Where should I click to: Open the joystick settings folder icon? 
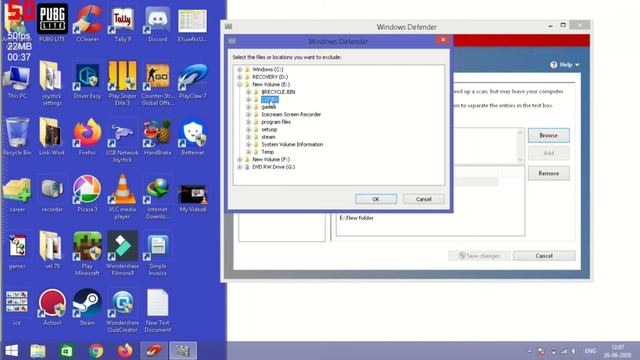pos(52,83)
